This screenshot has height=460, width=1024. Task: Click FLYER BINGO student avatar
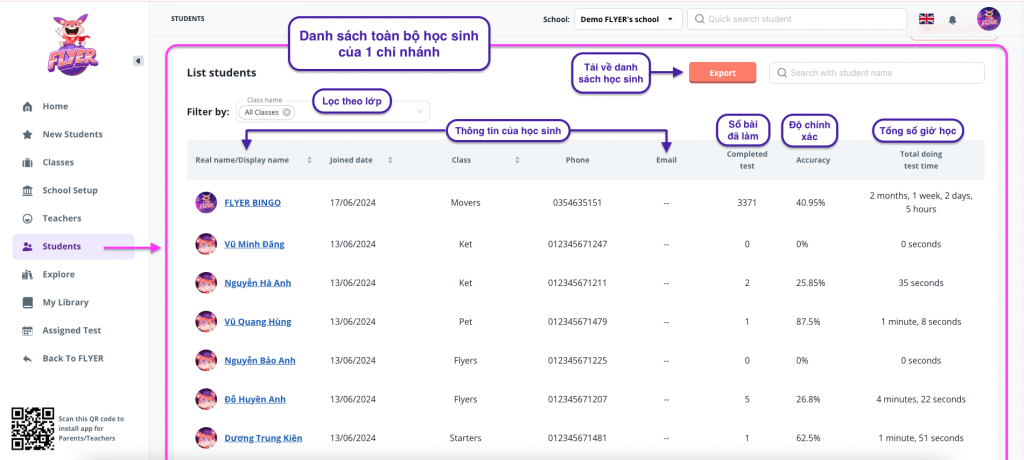pyautogui.click(x=206, y=202)
